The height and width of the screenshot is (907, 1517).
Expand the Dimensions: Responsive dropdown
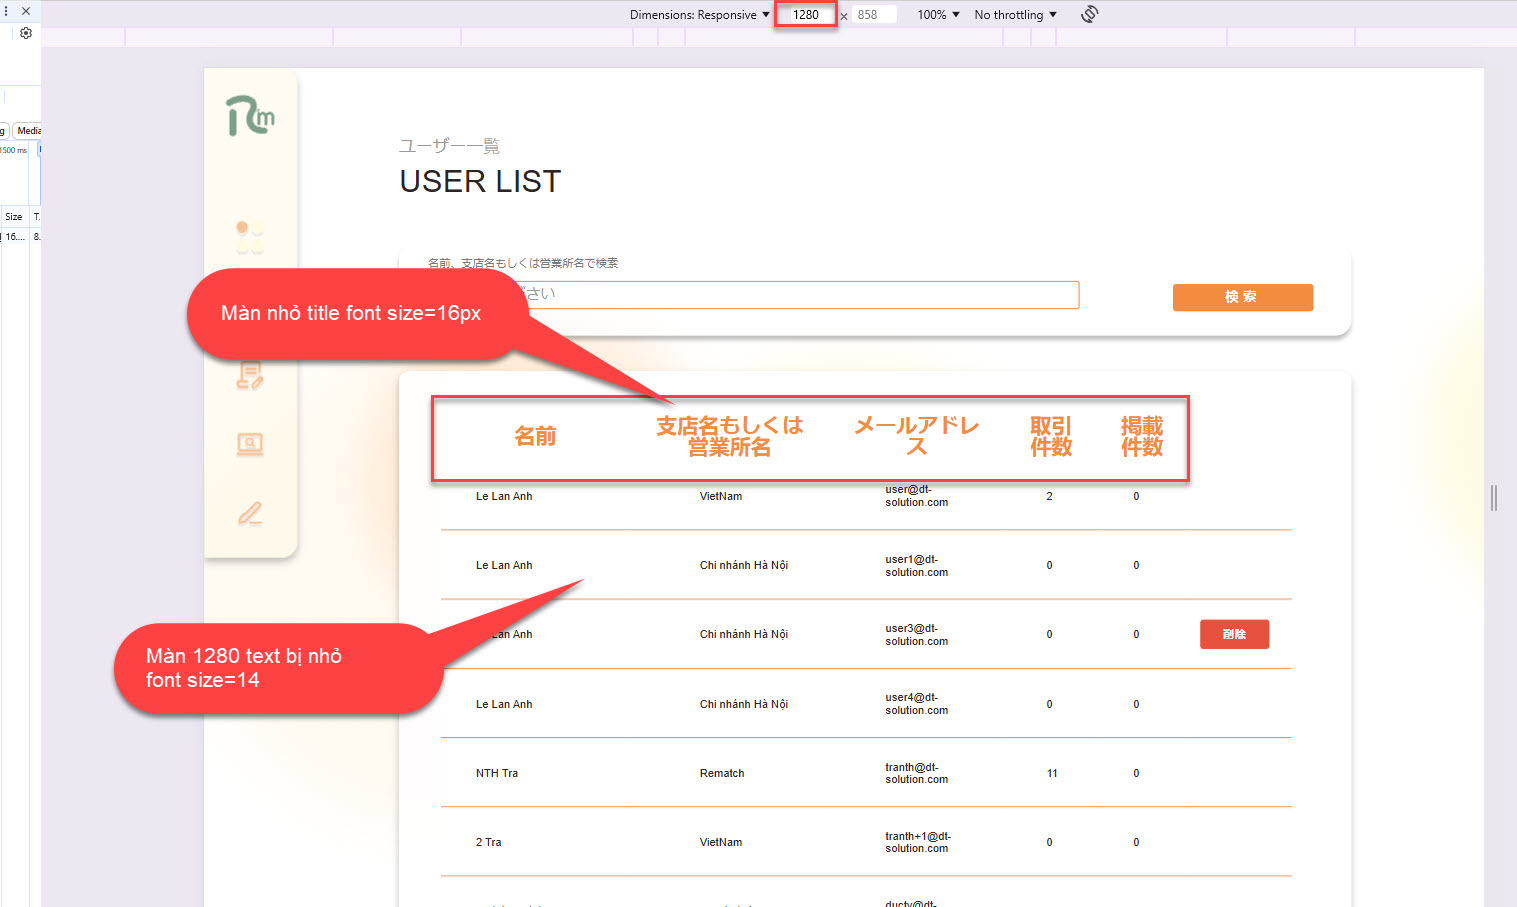[x=699, y=15]
